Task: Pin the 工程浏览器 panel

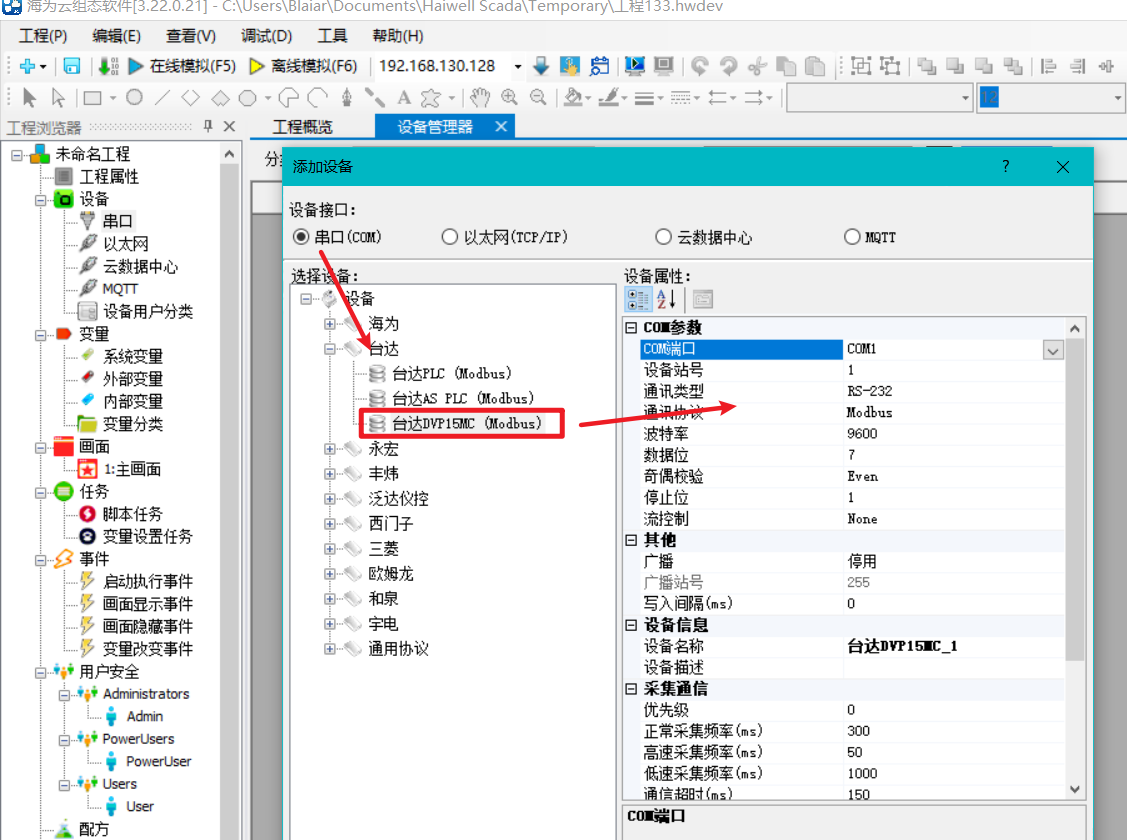Action: pos(208,126)
